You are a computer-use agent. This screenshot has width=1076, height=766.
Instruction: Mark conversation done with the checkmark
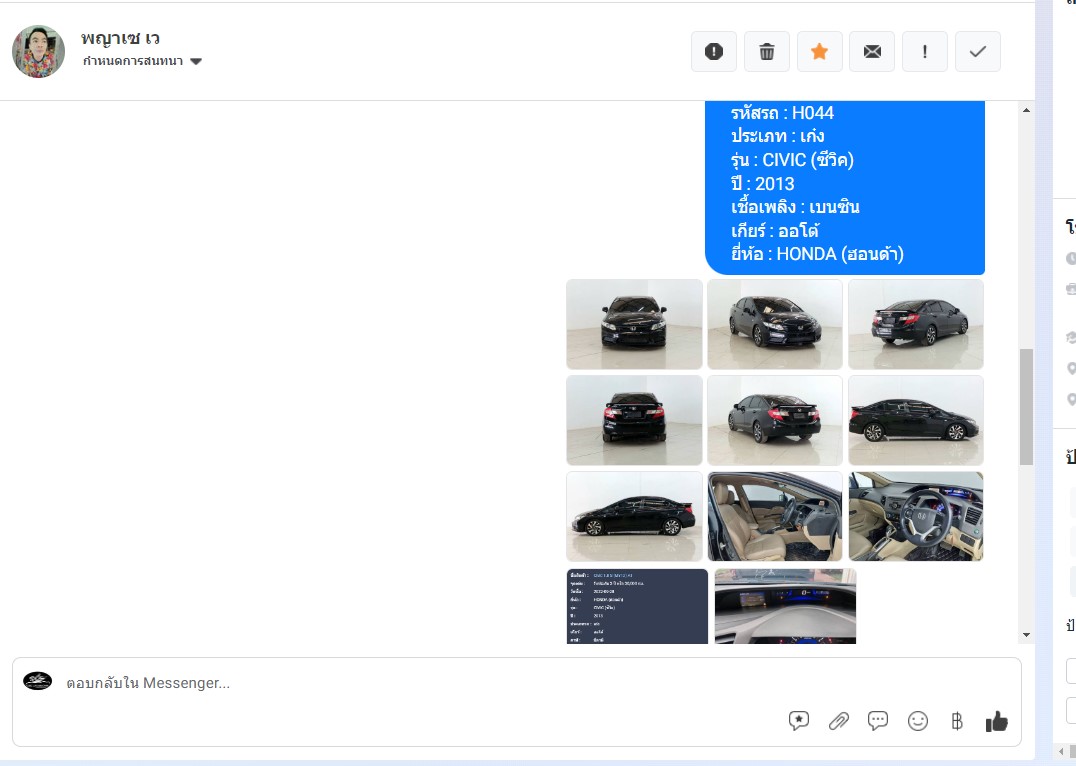978,52
